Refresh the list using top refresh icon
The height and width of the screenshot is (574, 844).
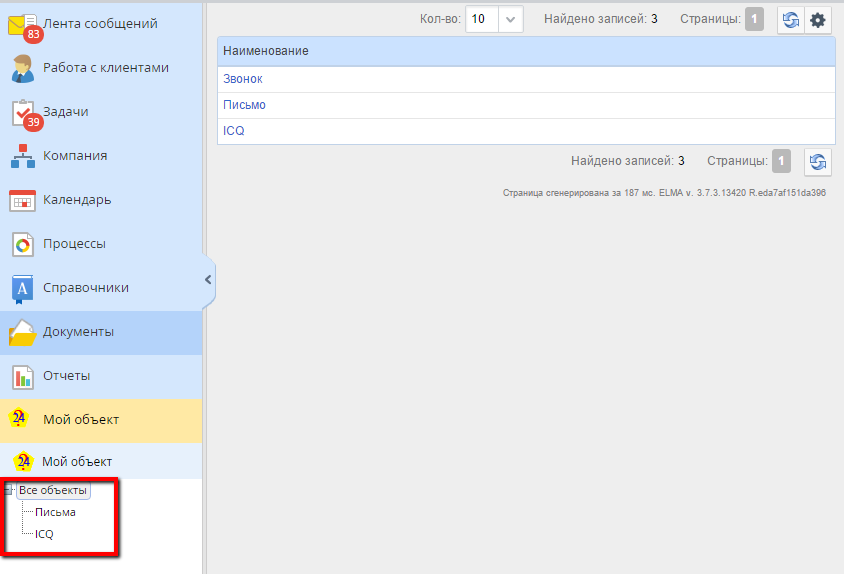(x=792, y=20)
